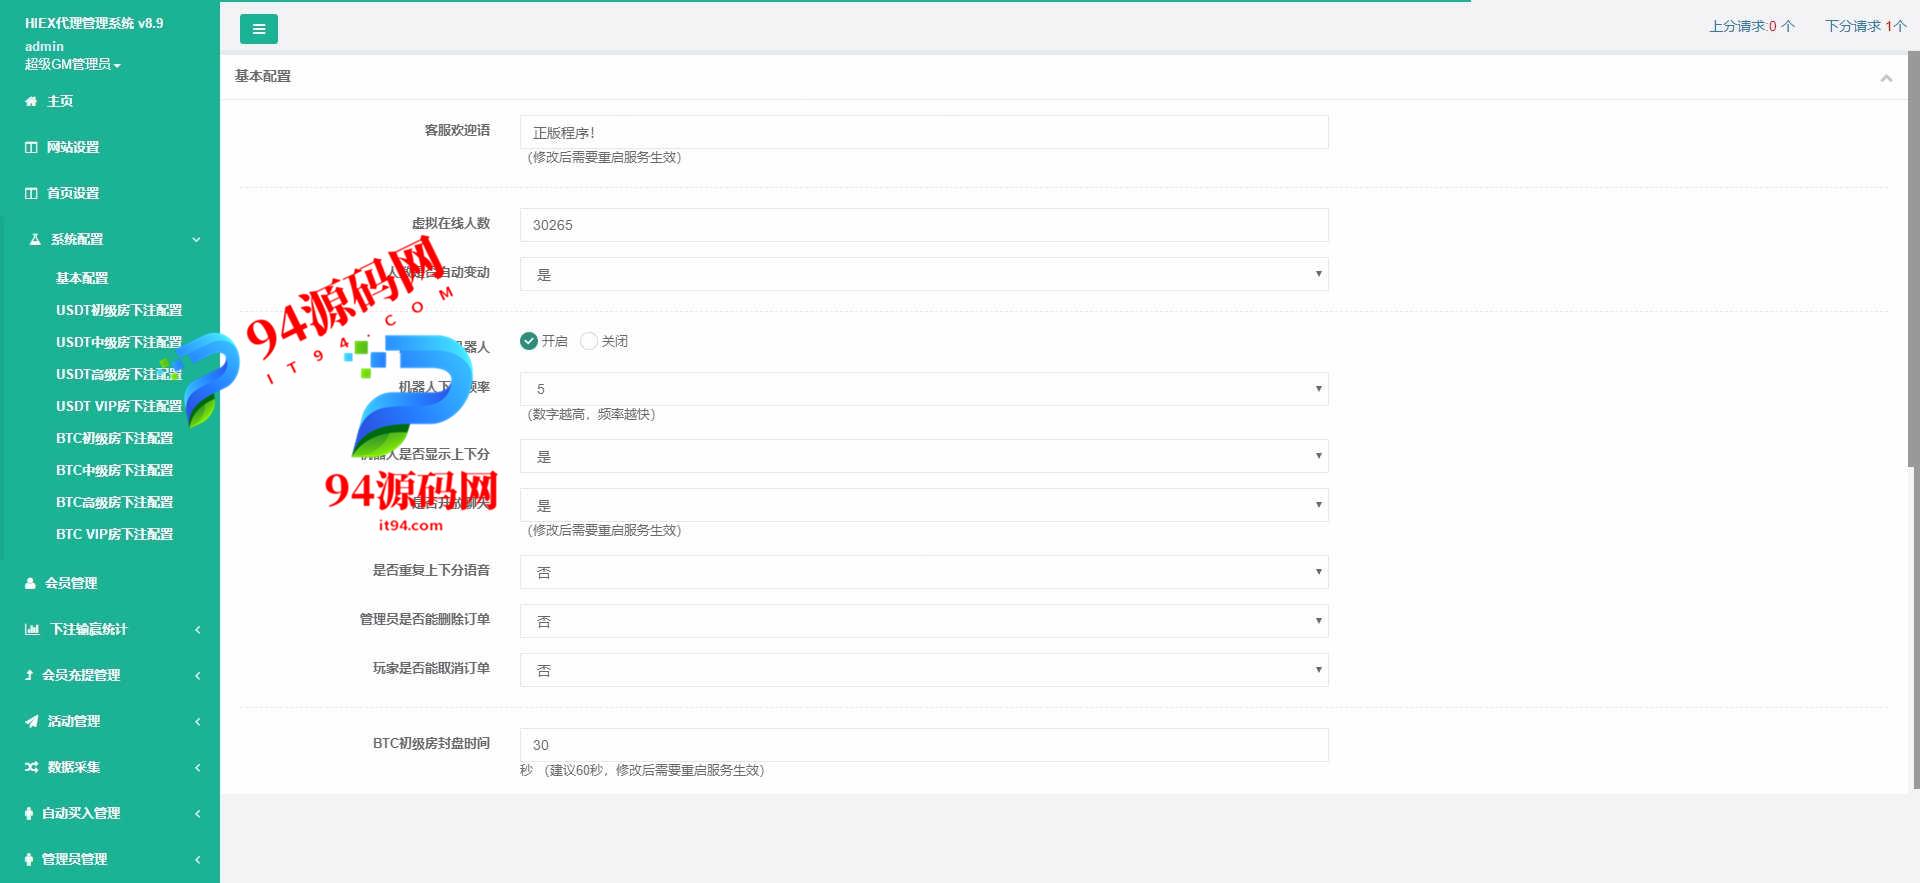Open the 下分请求 link in header

pyautogui.click(x=1866, y=26)
